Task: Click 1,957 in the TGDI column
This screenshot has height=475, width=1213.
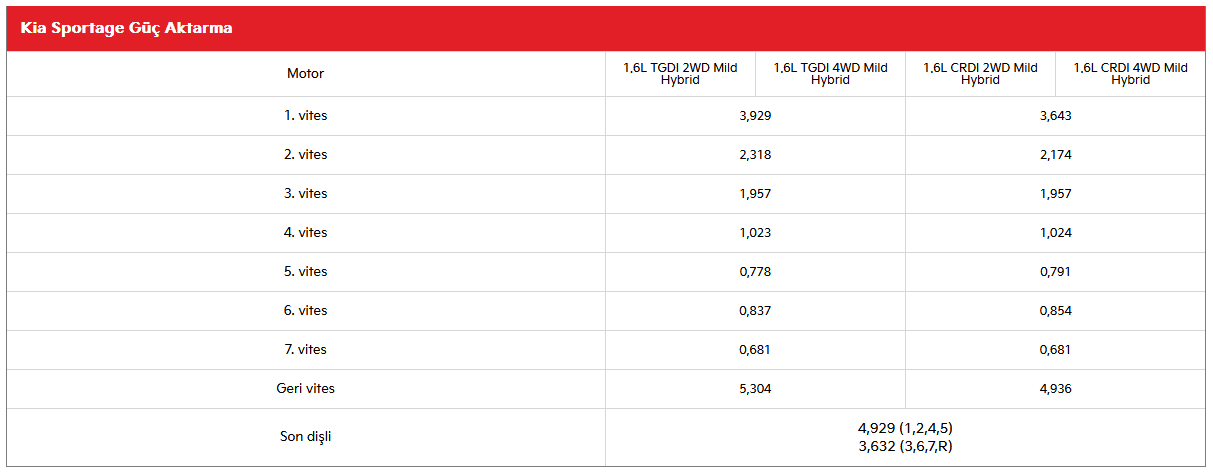Action: tap(755, 194)
